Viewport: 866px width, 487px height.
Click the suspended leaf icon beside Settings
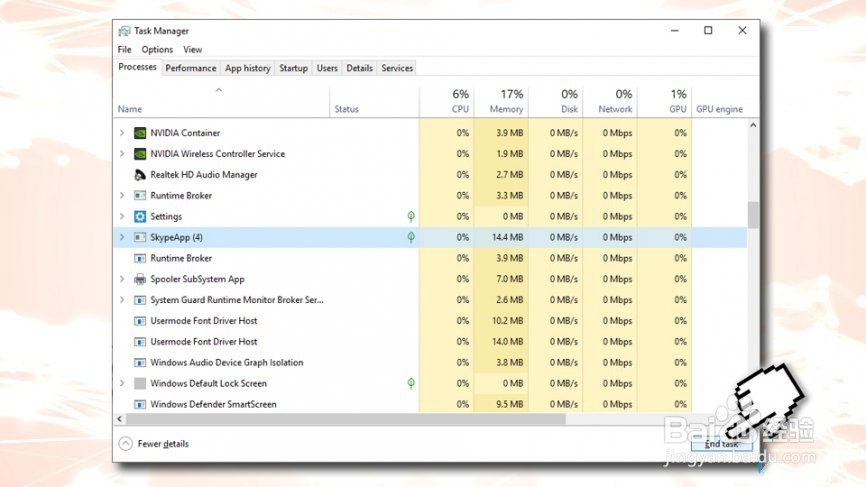click(x=411, y=216)
